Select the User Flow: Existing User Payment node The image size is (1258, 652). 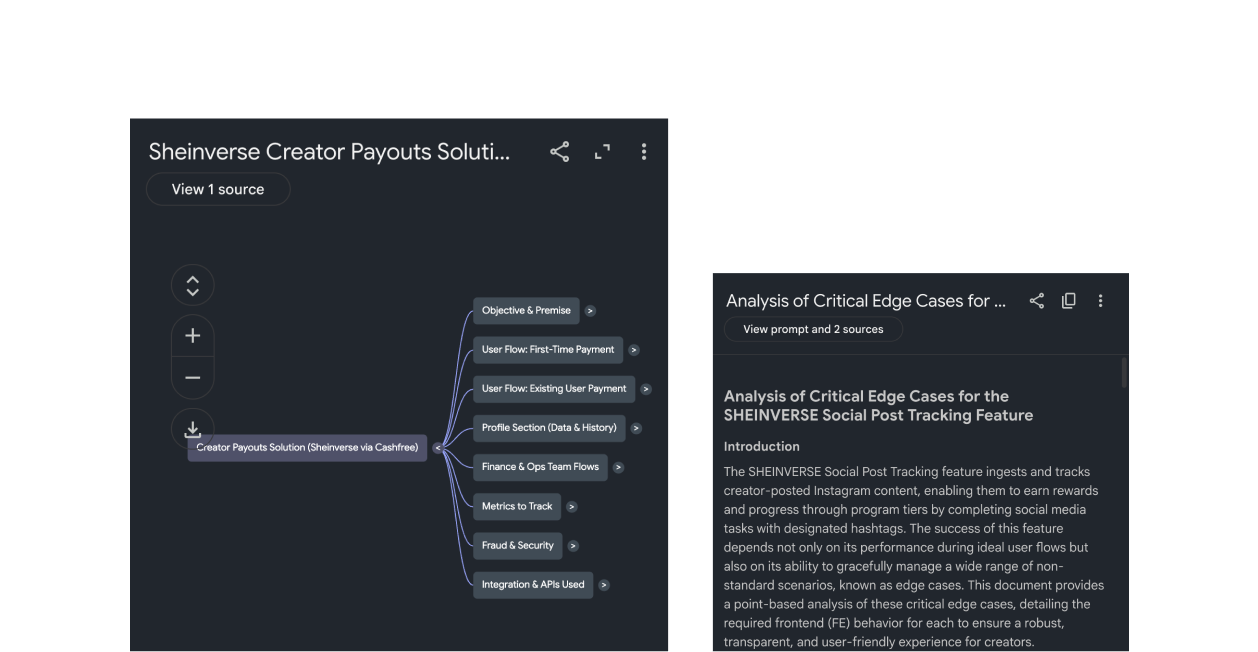554,389
